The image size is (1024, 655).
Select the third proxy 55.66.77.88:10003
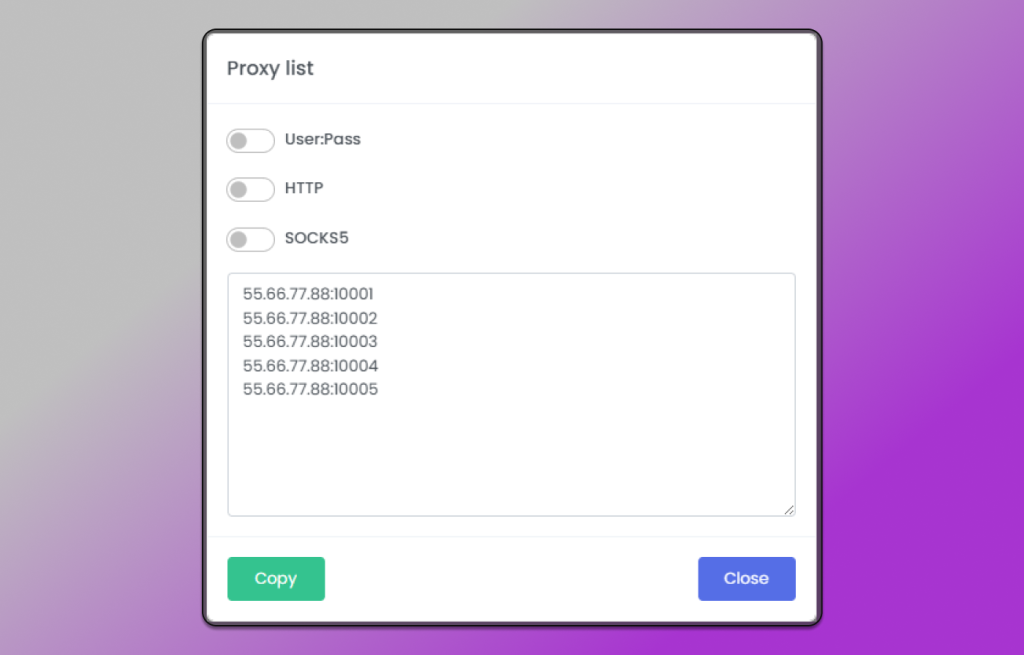point(308,341)
